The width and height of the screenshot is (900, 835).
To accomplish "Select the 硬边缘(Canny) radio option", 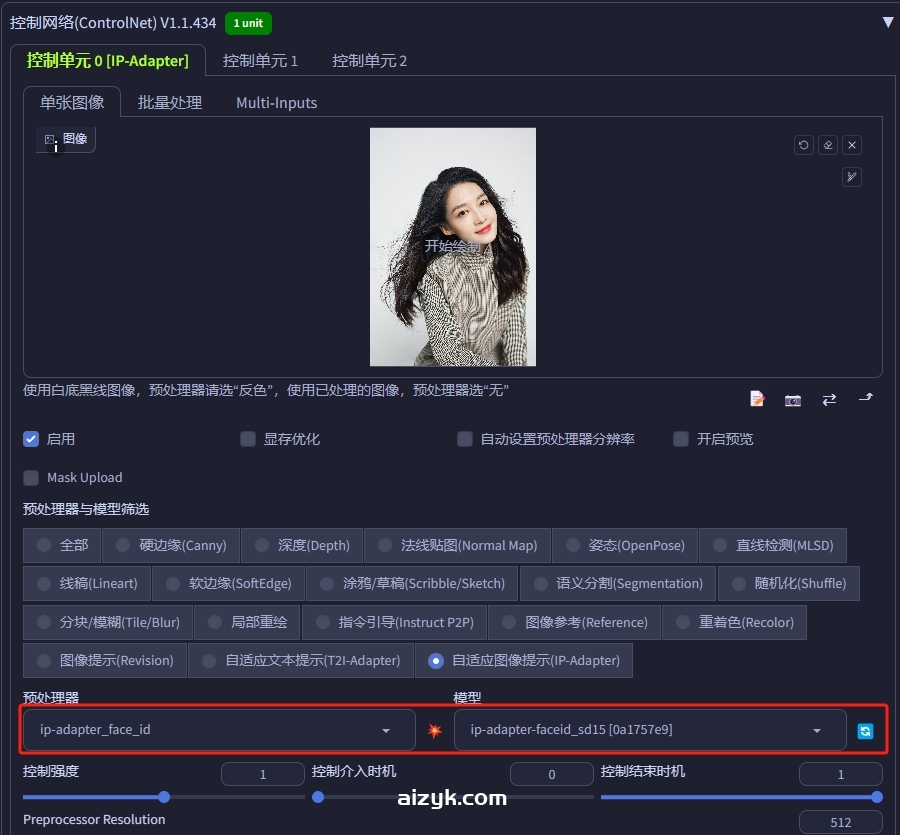I will click(x=123, y=545).
